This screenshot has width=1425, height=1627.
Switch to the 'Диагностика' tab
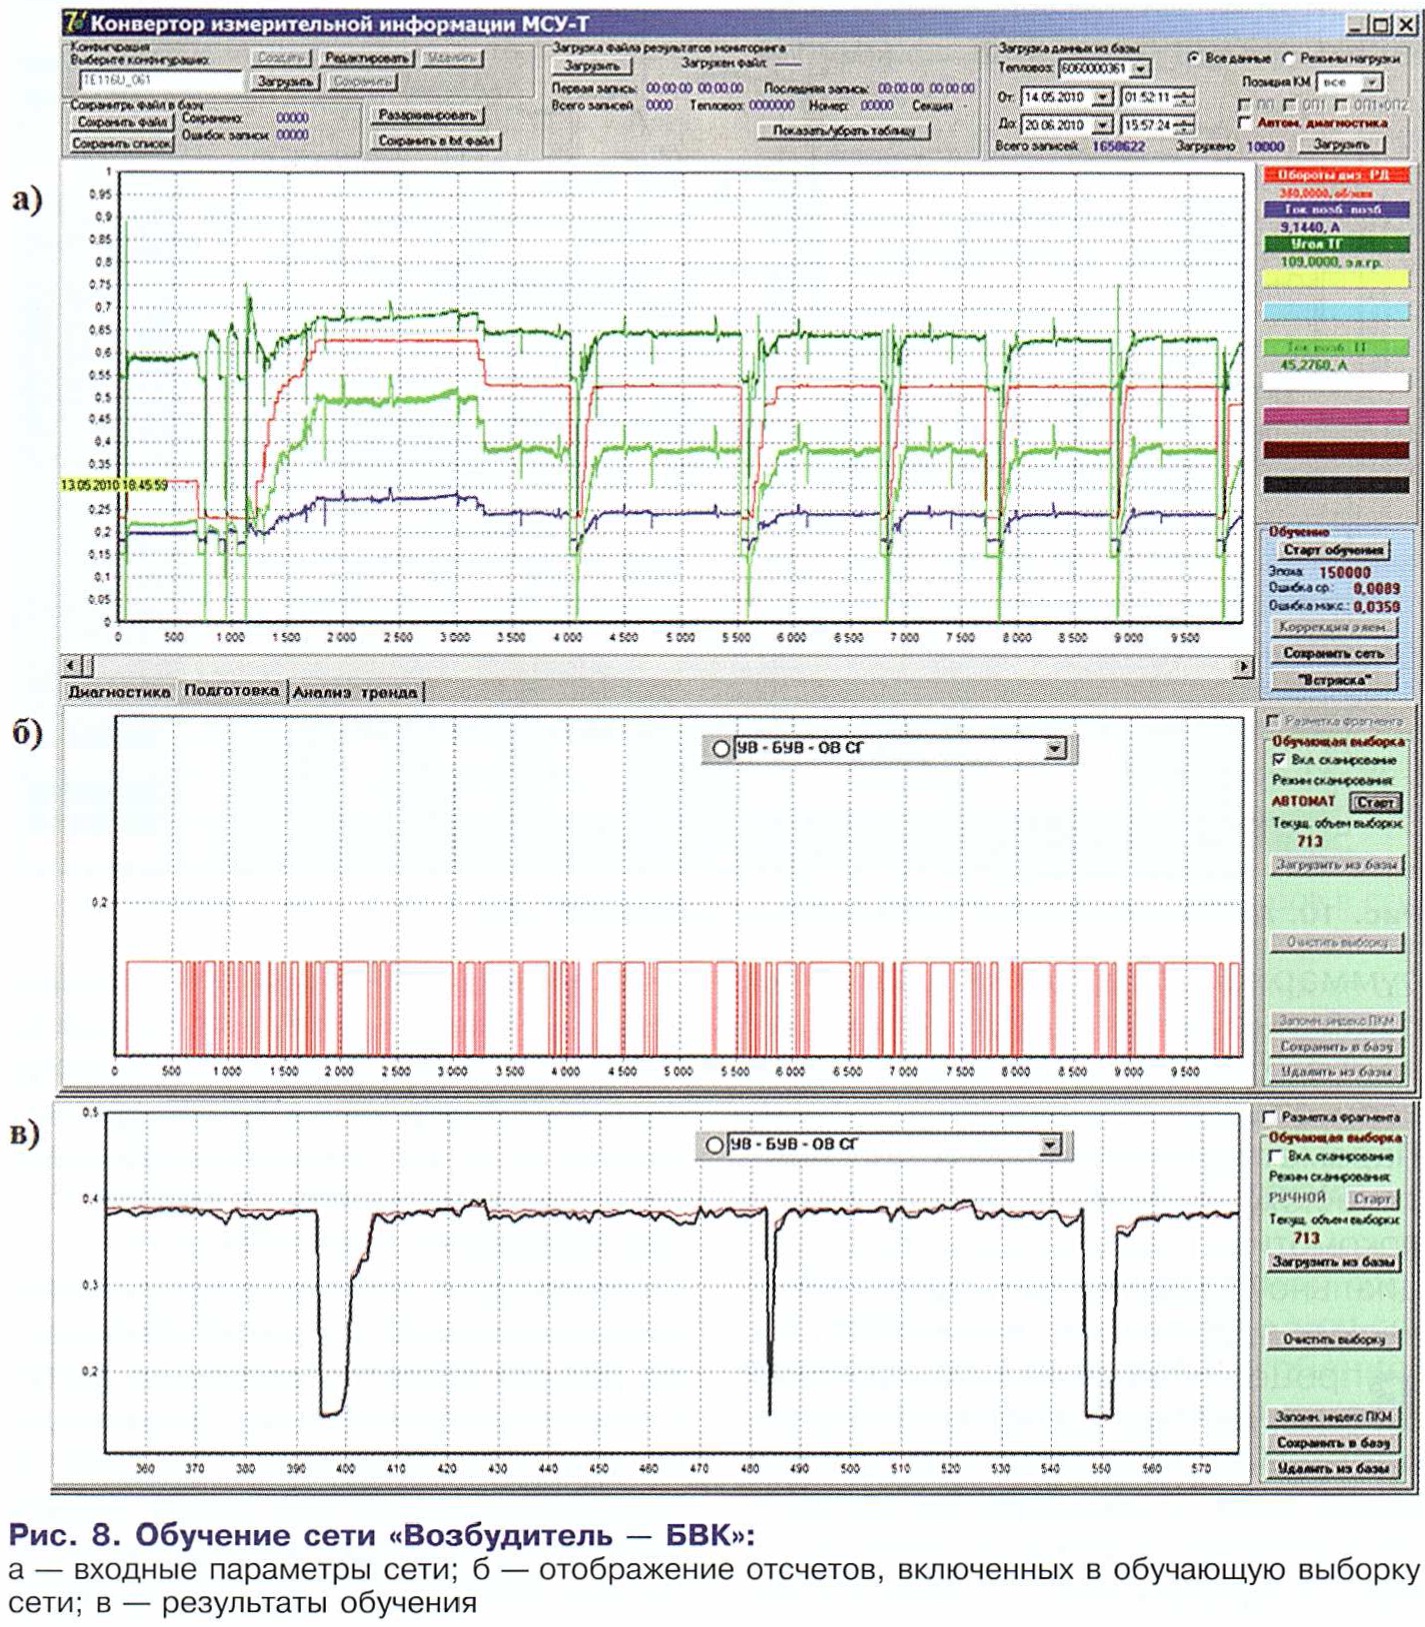tap(119, 692)
